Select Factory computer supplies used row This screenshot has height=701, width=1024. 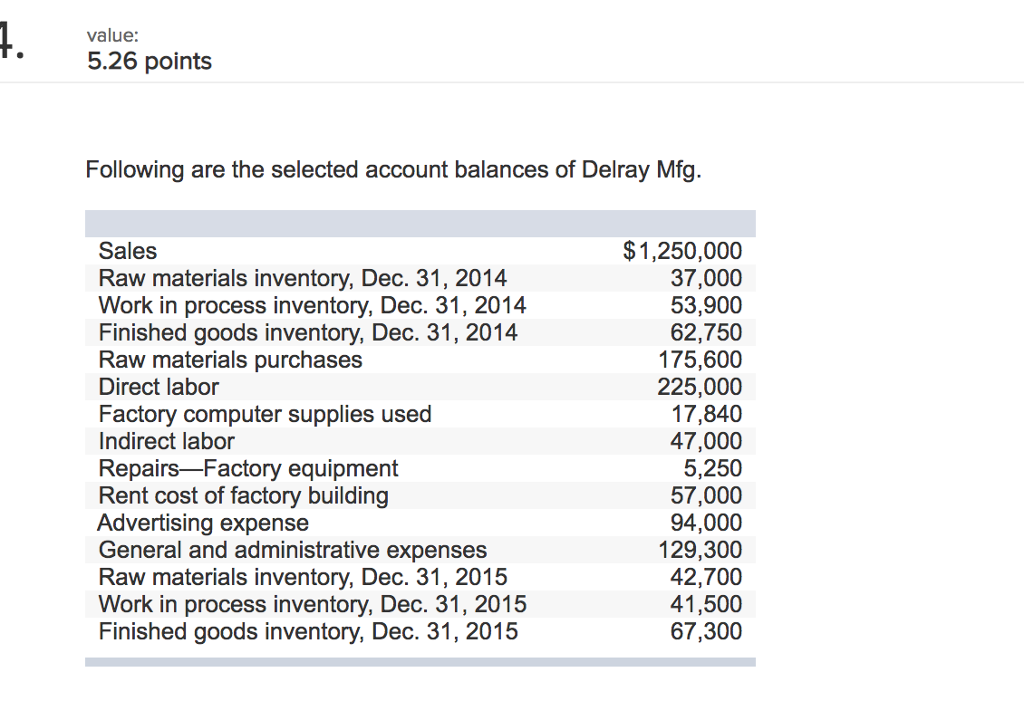[x=265, y=414]
